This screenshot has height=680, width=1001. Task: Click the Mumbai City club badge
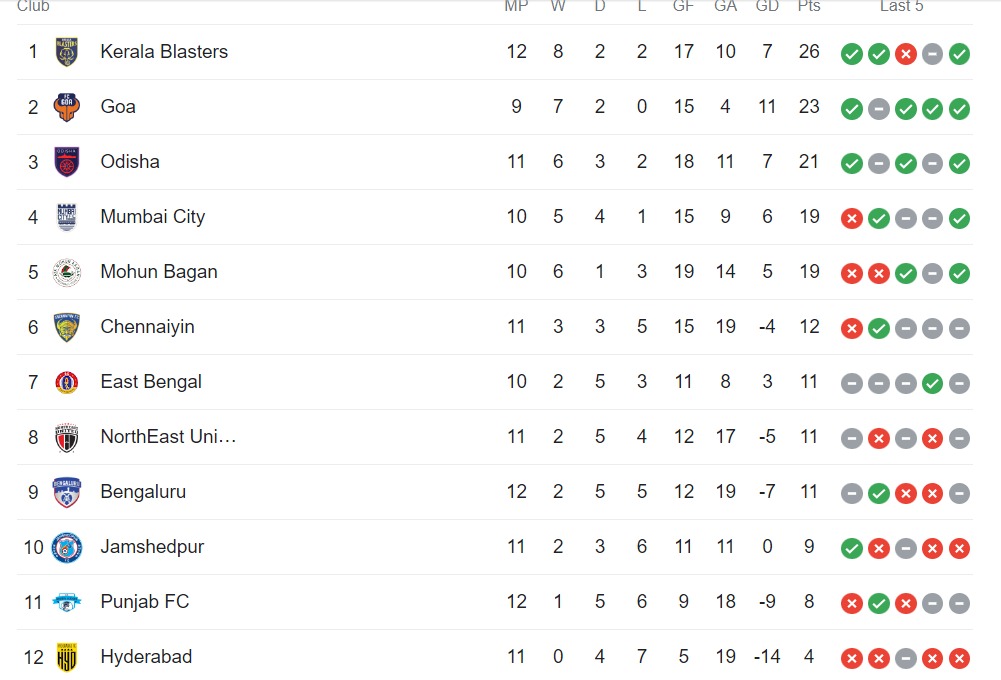point(67,217)
